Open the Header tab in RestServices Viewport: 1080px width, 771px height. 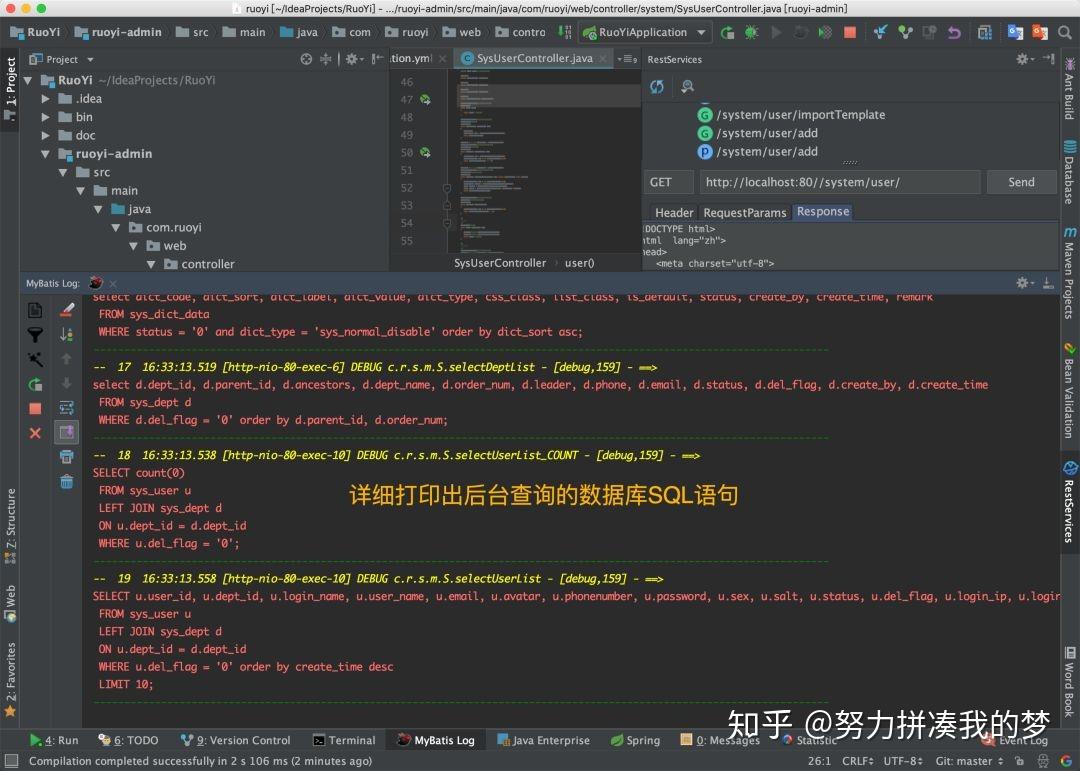(674, 213)
